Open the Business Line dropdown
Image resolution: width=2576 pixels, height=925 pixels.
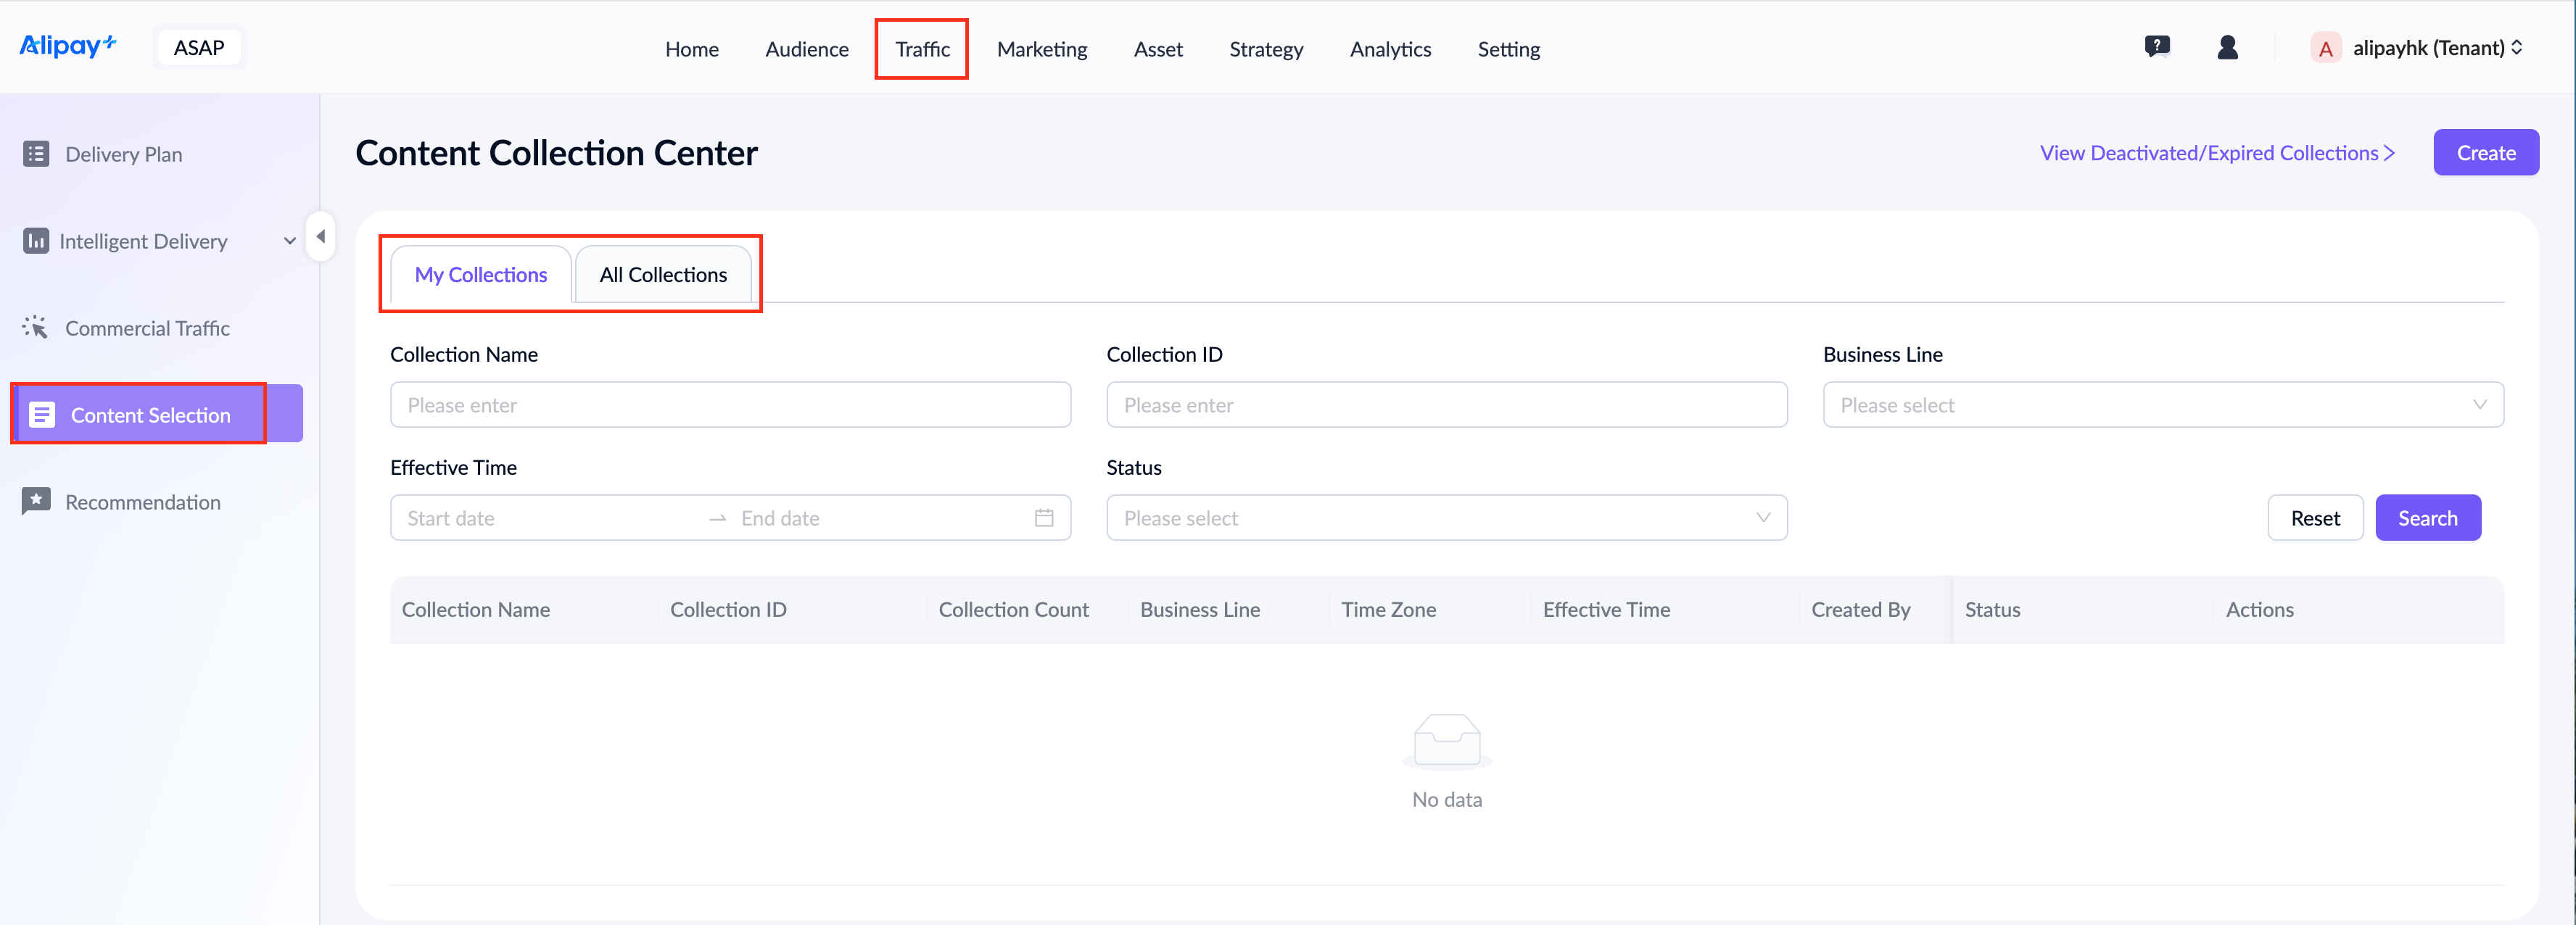(x=2162, y=405)
